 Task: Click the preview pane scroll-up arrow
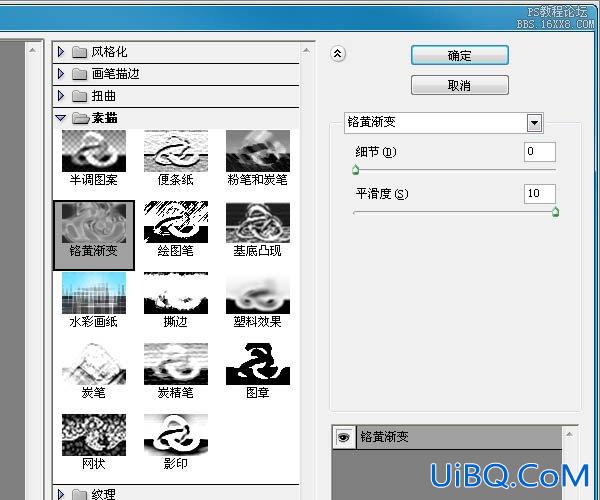[33, 50]
